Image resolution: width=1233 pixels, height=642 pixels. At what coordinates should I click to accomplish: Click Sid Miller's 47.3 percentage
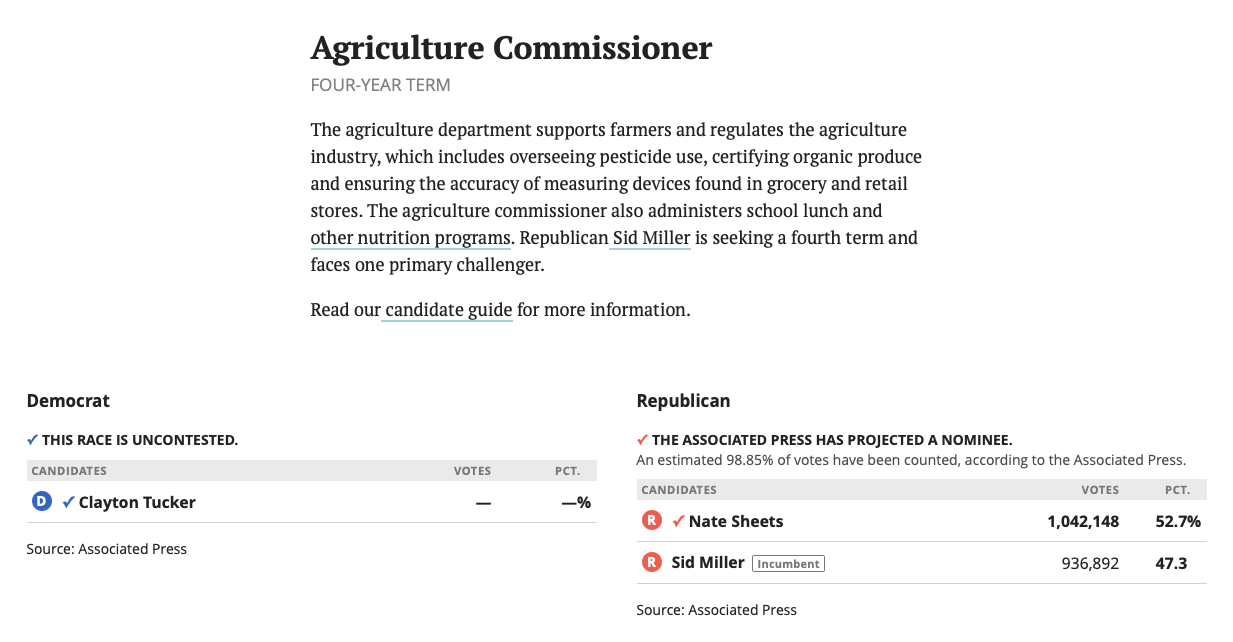1171,563
